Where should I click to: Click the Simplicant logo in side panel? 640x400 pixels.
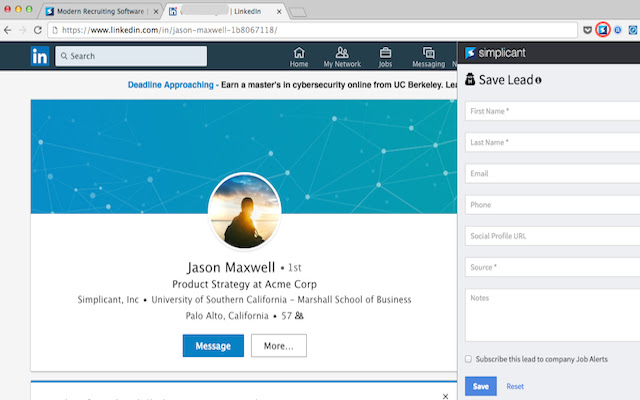tap(495, 53)
